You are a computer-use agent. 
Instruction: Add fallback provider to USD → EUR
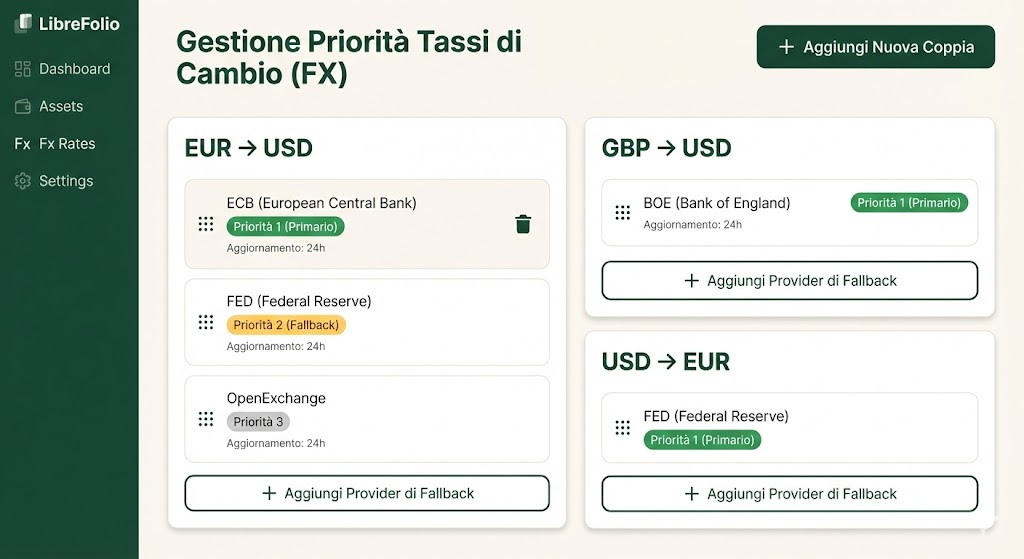tap(789, 494)
